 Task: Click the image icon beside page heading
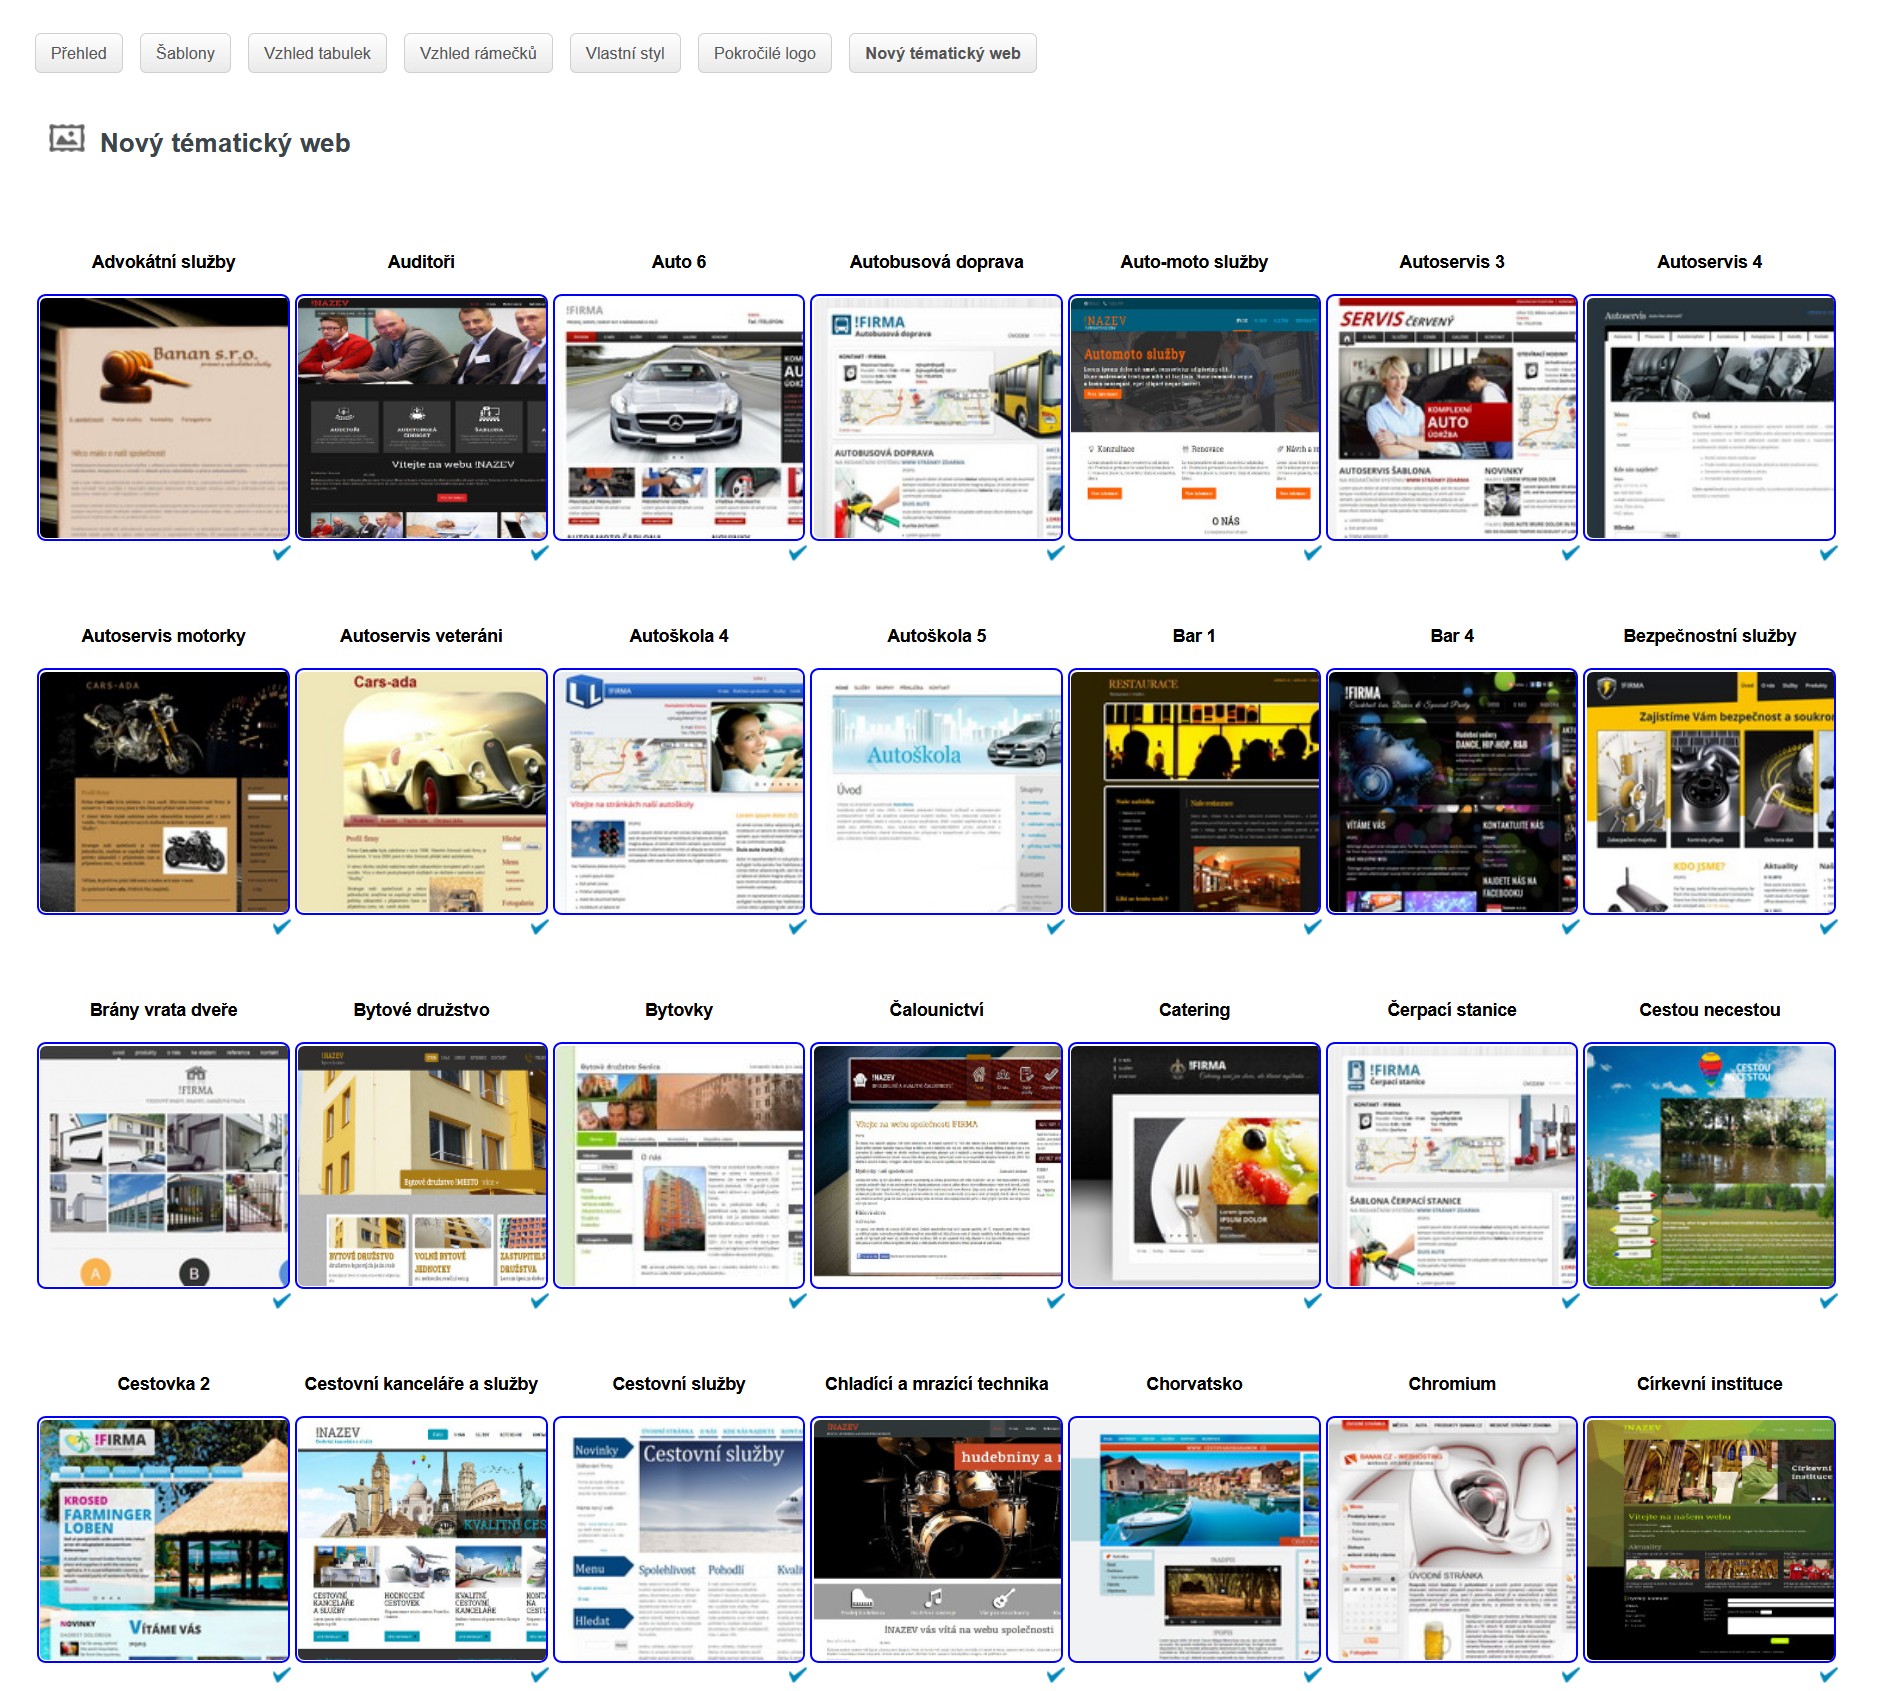pyautogui.click(x=67, y=139)
